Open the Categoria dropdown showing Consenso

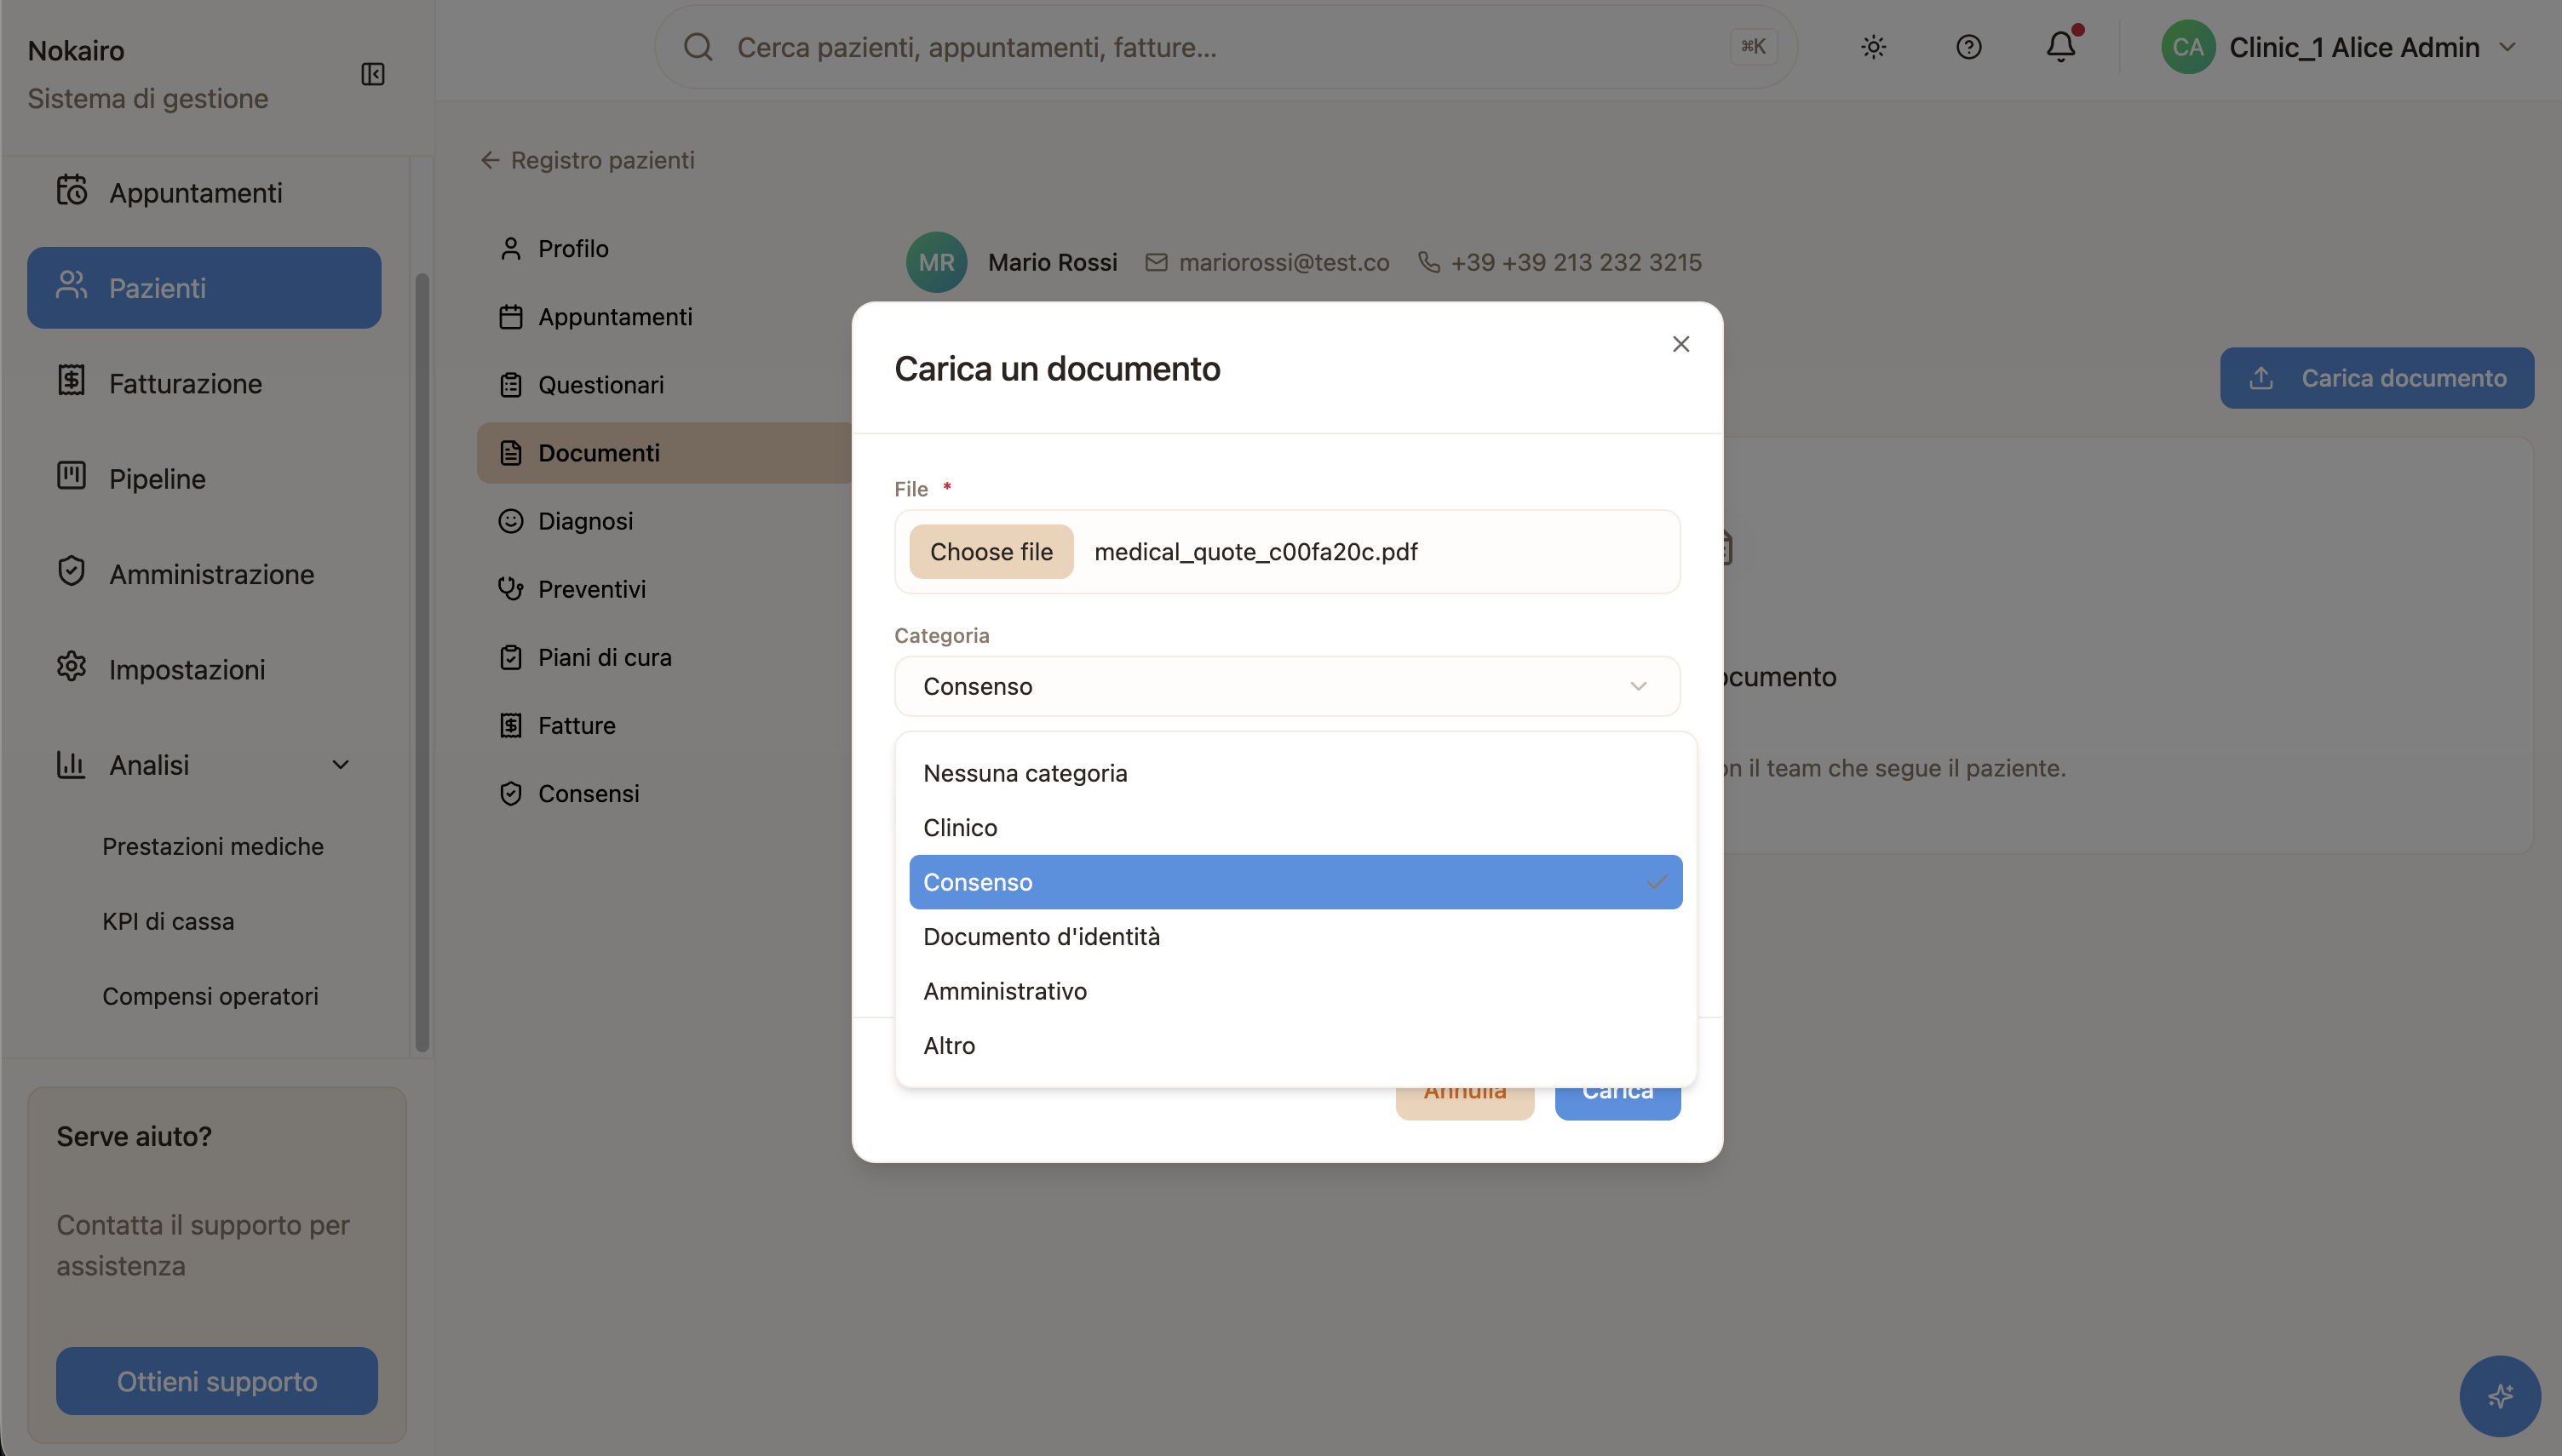(1287, 686)
